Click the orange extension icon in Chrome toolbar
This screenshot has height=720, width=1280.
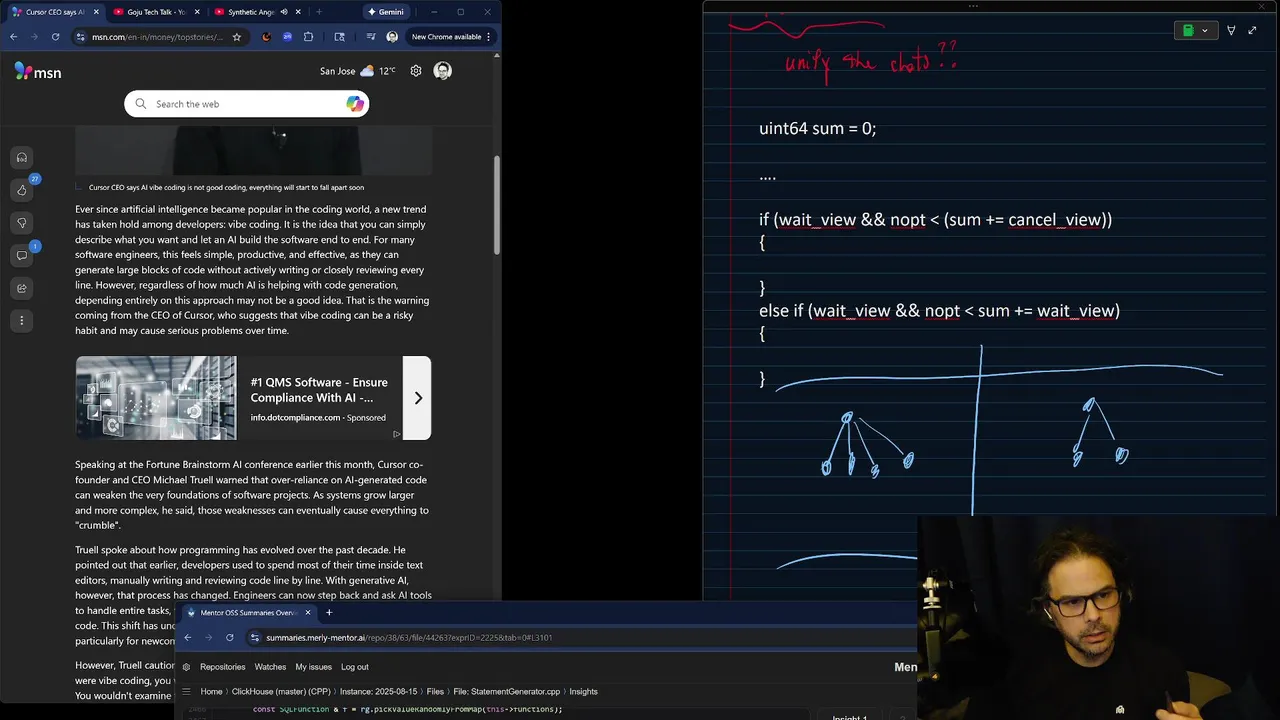tap(266, 37)
